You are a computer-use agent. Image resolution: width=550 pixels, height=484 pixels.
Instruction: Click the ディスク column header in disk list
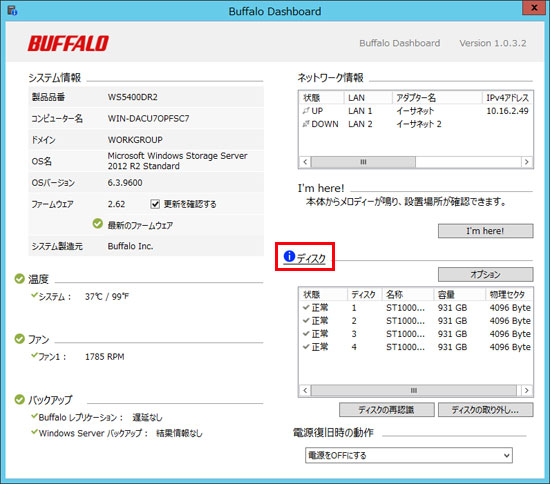pyautogui.click(x=365, y=295)
